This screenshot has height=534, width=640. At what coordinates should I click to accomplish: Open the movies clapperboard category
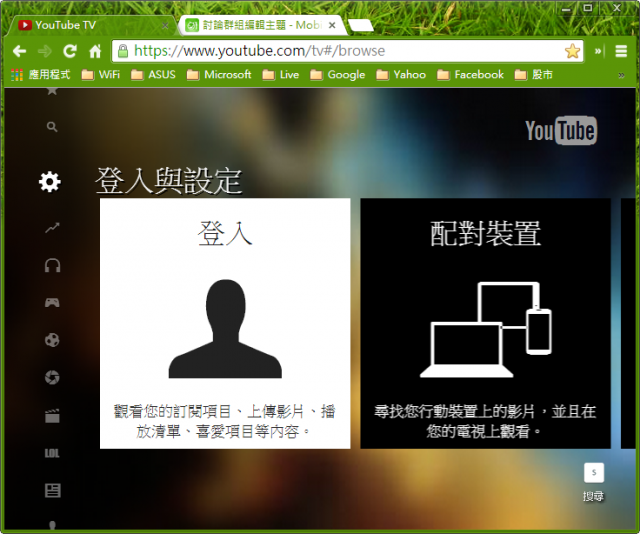pos(52,416)
